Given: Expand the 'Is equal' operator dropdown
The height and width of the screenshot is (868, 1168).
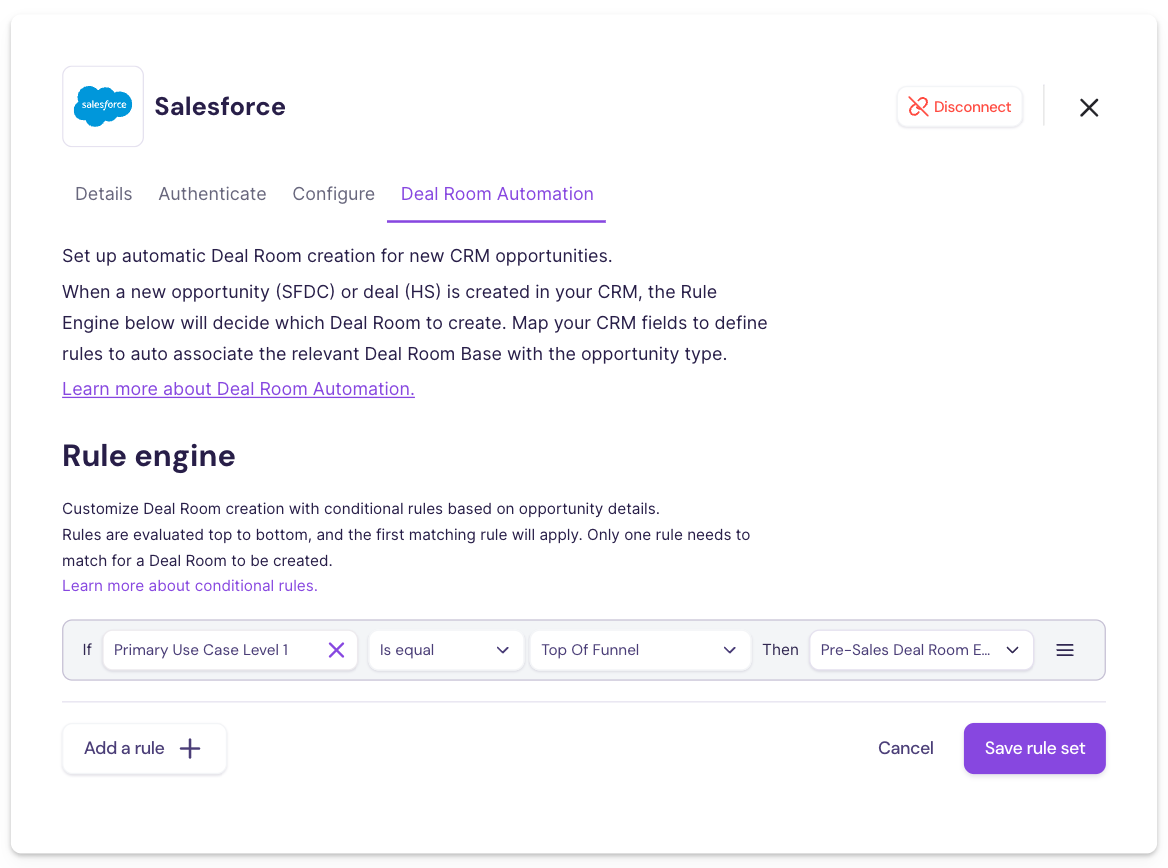Looking at the screenshot, I should tap(446, 650).
